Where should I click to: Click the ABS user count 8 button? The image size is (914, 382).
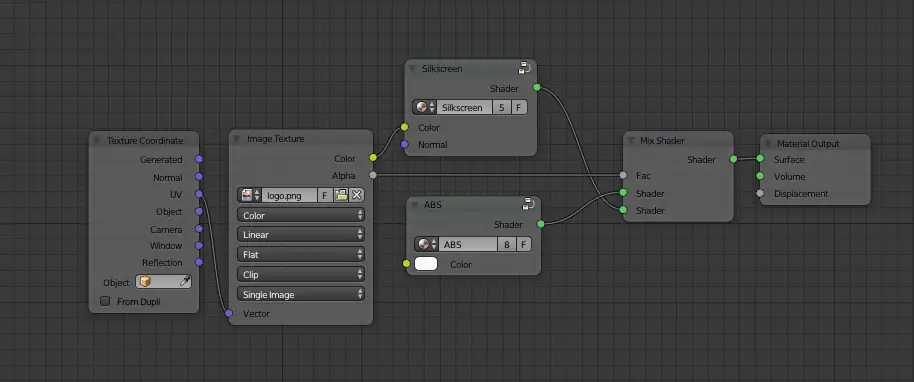507,244
